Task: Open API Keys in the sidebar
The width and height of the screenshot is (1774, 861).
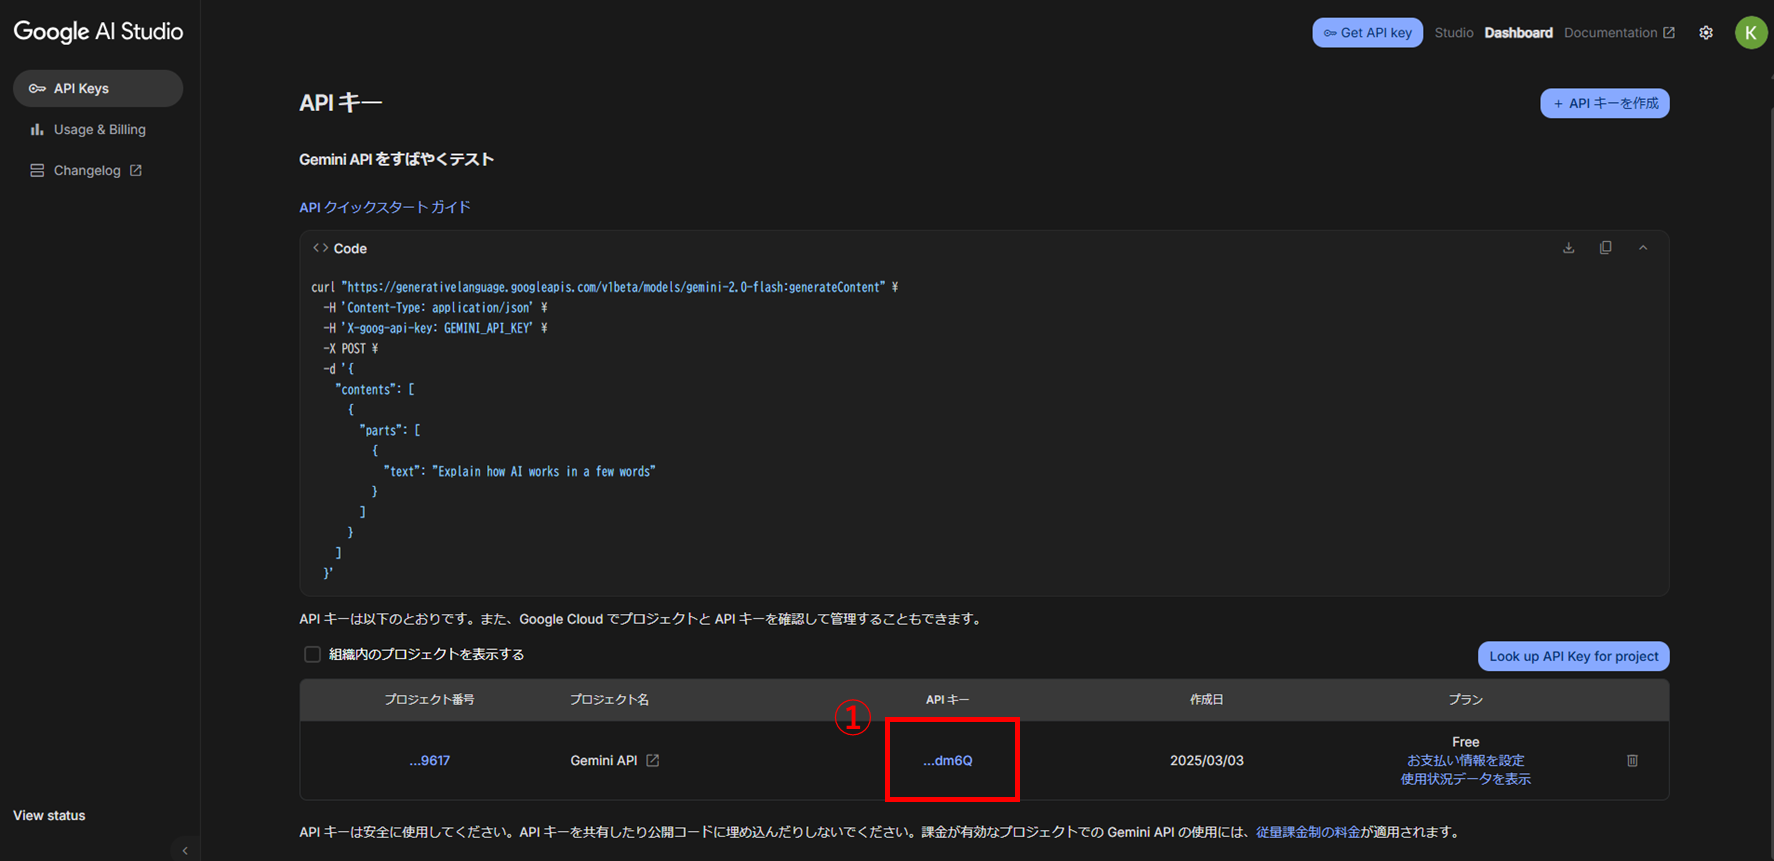Action: 97,88
